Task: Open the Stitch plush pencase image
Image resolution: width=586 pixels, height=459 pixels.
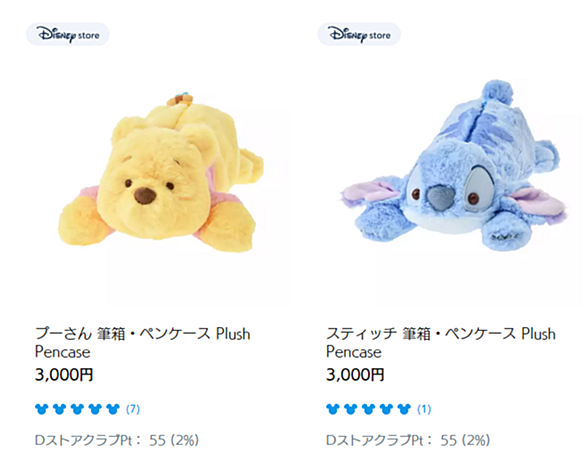Action: tap(454, 166)
